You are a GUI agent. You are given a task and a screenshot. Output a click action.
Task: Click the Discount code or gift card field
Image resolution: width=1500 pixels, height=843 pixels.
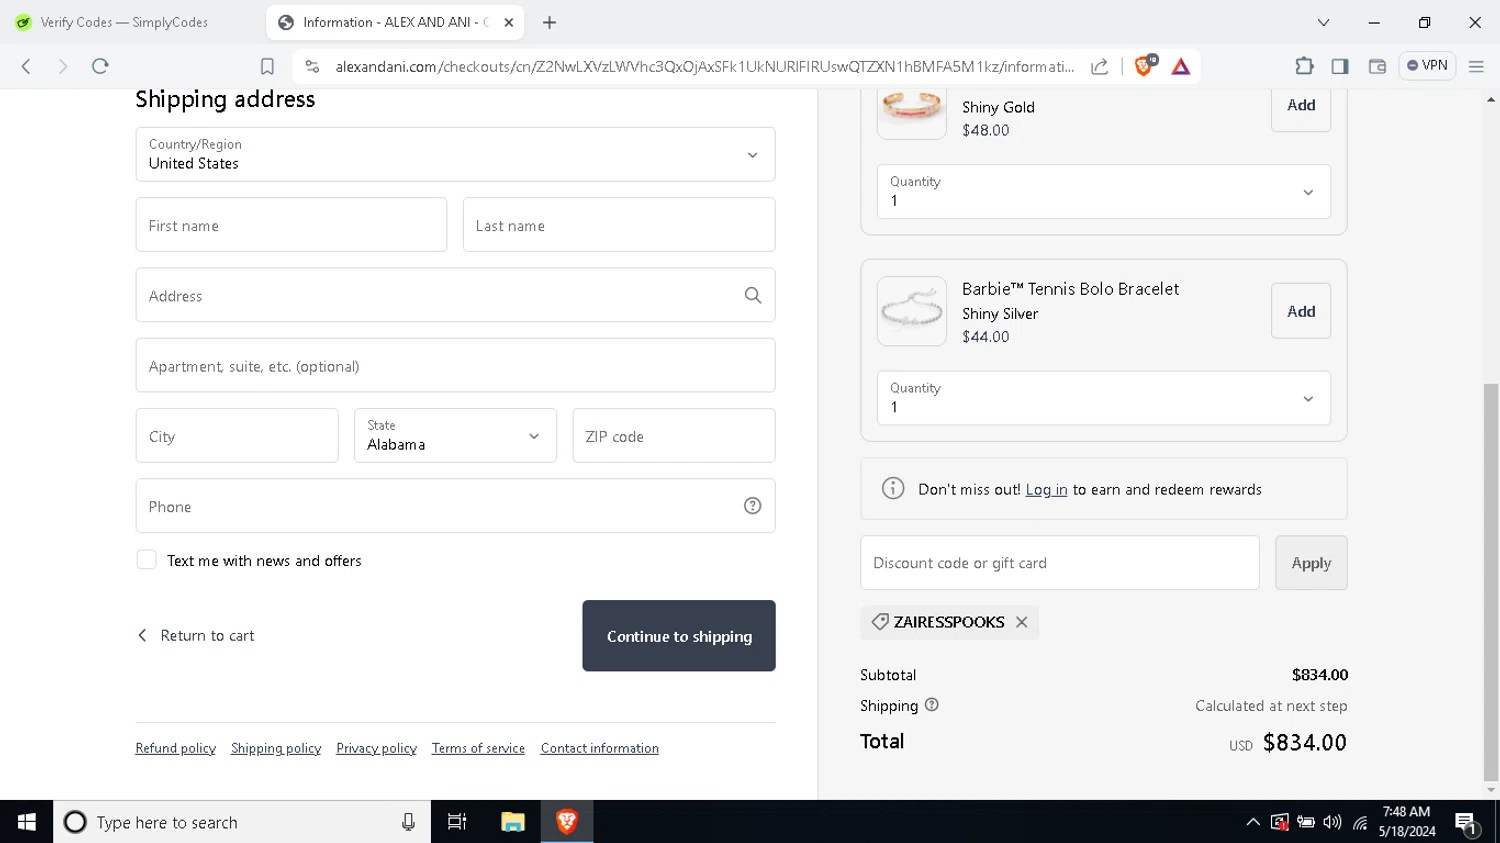[1060, 562]
